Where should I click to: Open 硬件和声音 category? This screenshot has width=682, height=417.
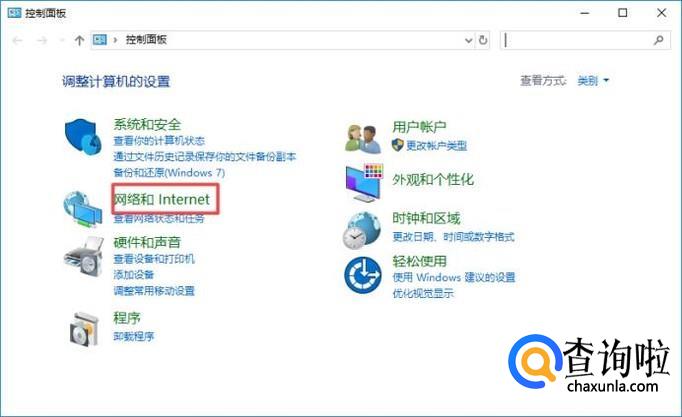tap(147, 242)
